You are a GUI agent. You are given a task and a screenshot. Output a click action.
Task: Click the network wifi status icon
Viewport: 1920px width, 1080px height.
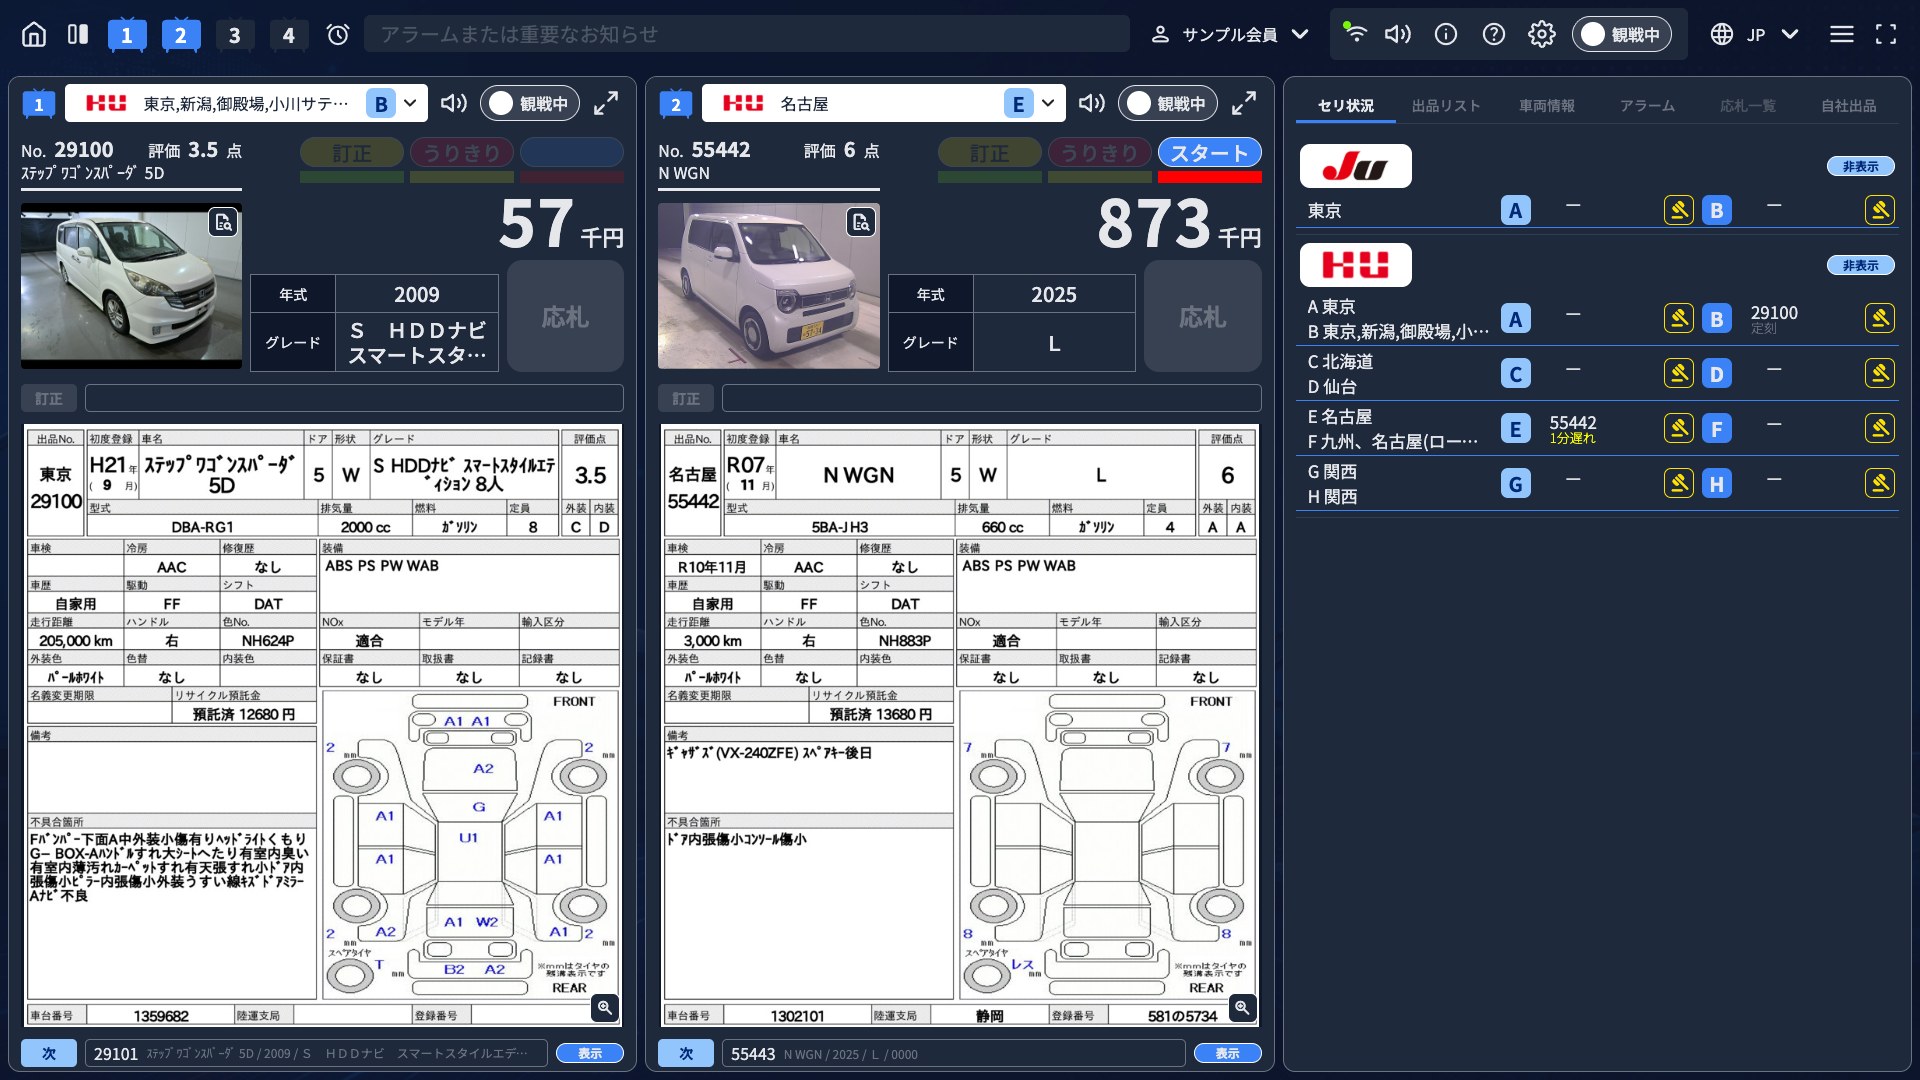coord(1354,33)
